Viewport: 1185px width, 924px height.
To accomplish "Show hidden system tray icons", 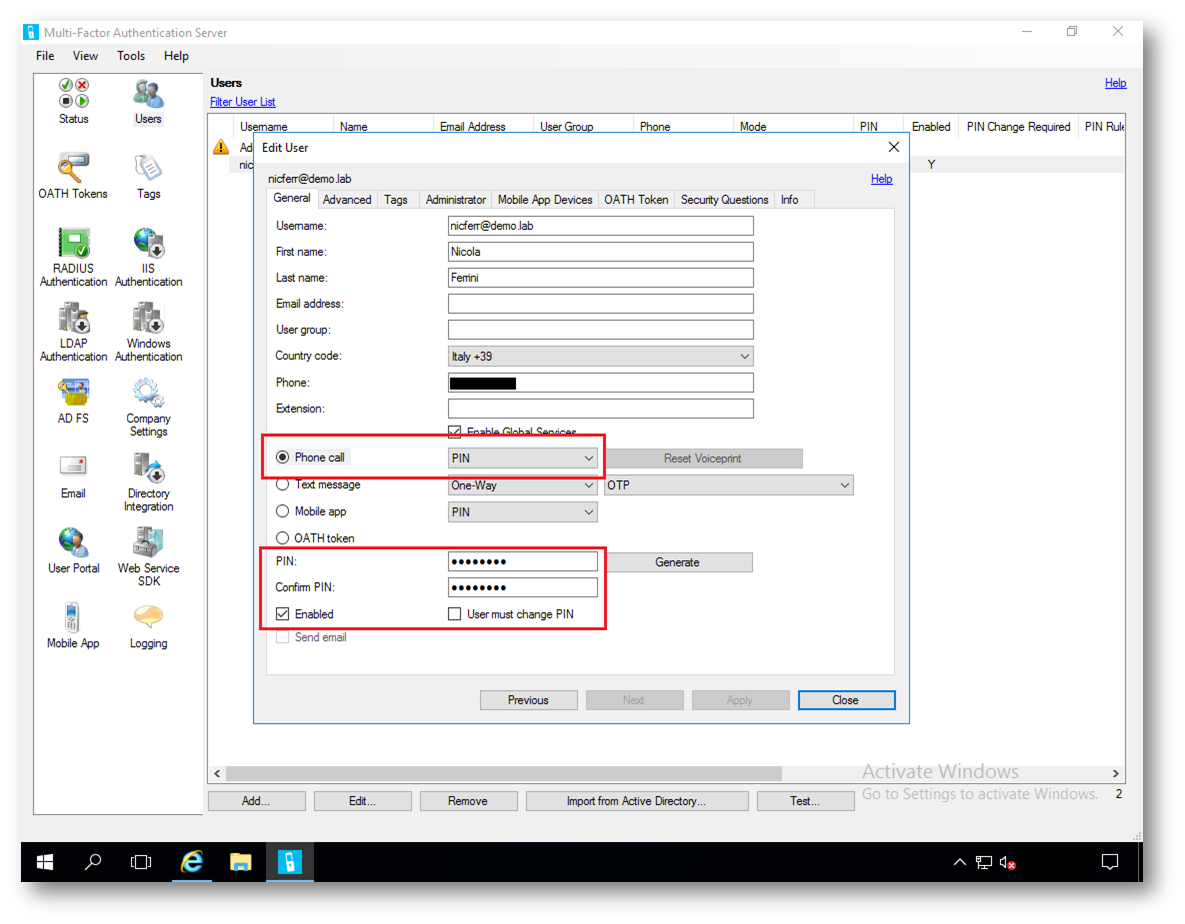I will point(959,862).
